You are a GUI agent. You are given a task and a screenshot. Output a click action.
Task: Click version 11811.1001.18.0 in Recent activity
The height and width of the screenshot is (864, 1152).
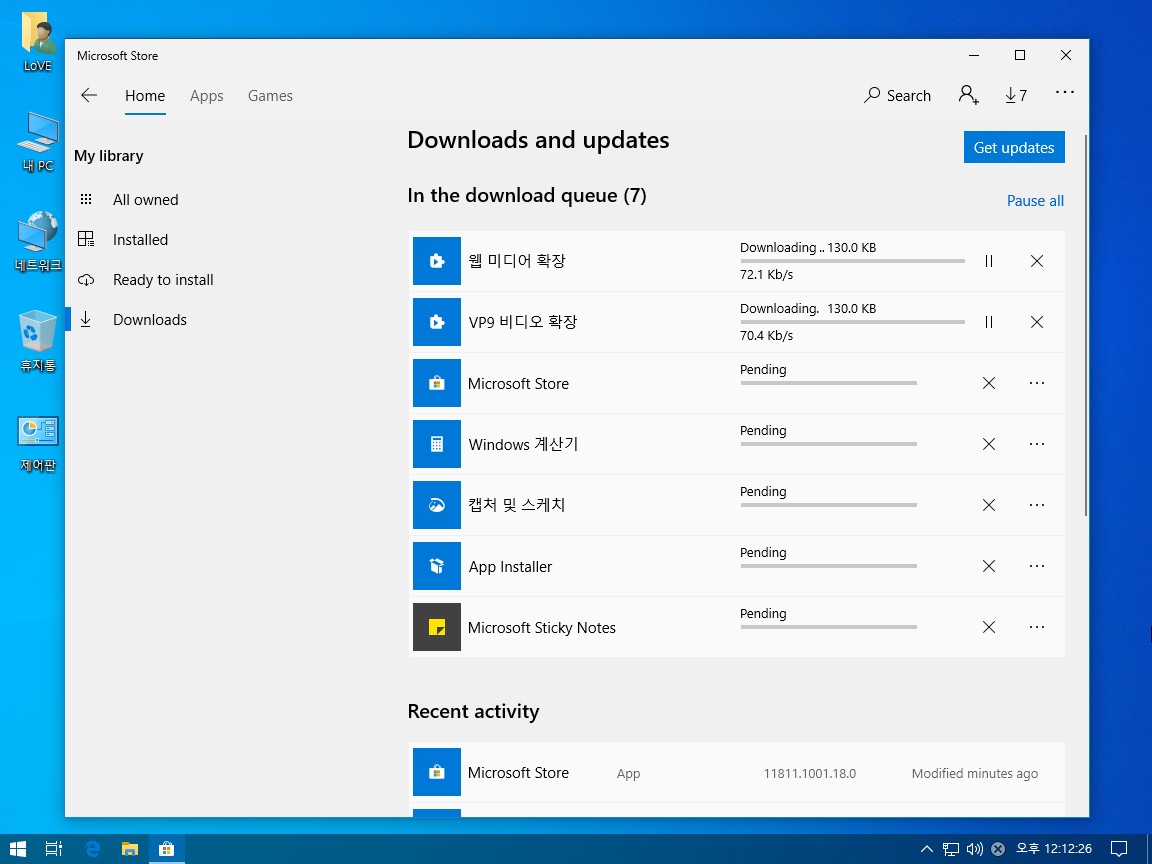(810, 774)
